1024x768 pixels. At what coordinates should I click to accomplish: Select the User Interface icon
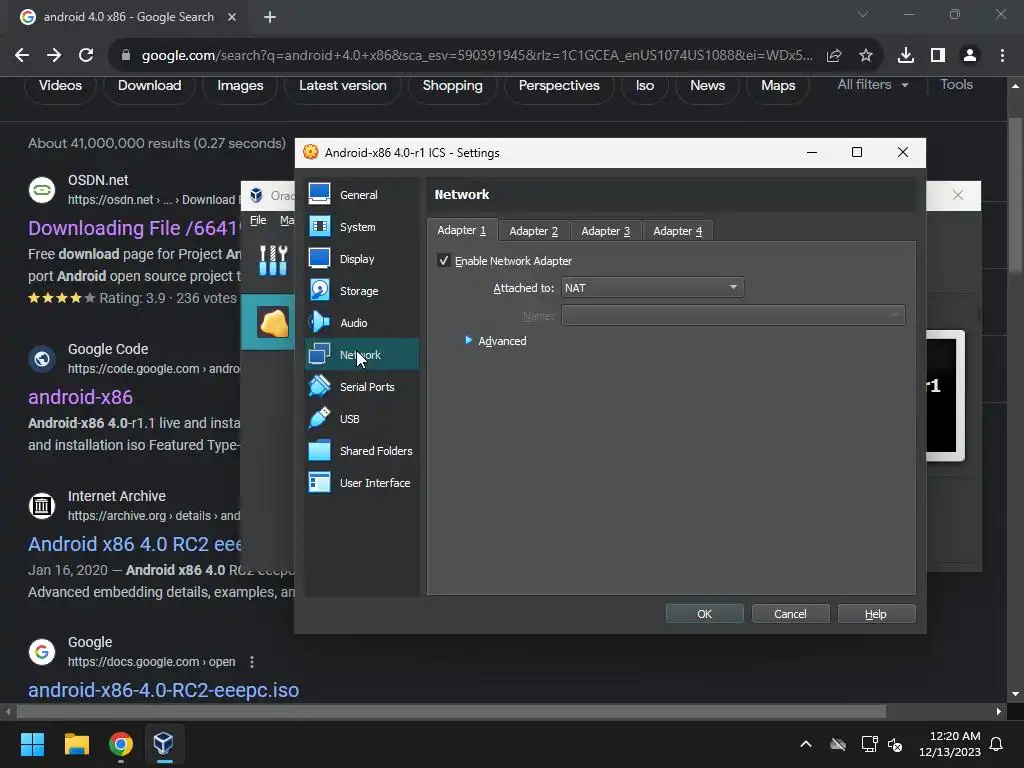319,482
